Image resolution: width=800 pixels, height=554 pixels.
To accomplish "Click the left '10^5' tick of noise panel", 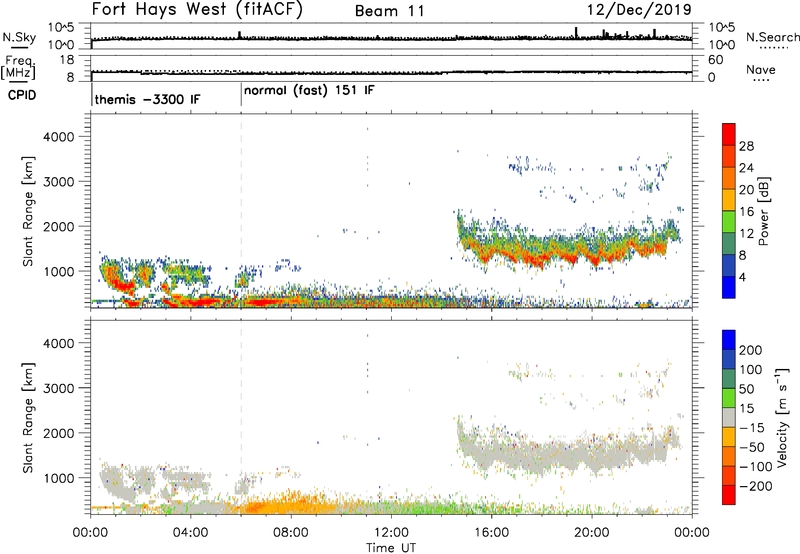I will pyautogui.click(x=61, y=28).
